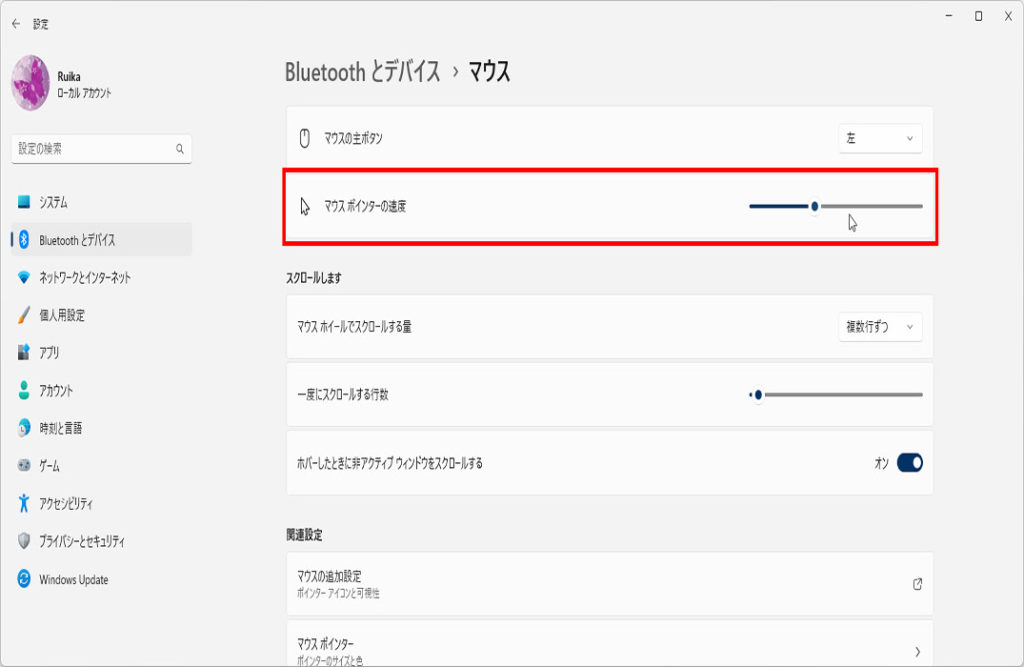Toggle ホバー時に非アクティブ ウィンドウをスクロール switch

pyautogui.click(x=909, y=462)
